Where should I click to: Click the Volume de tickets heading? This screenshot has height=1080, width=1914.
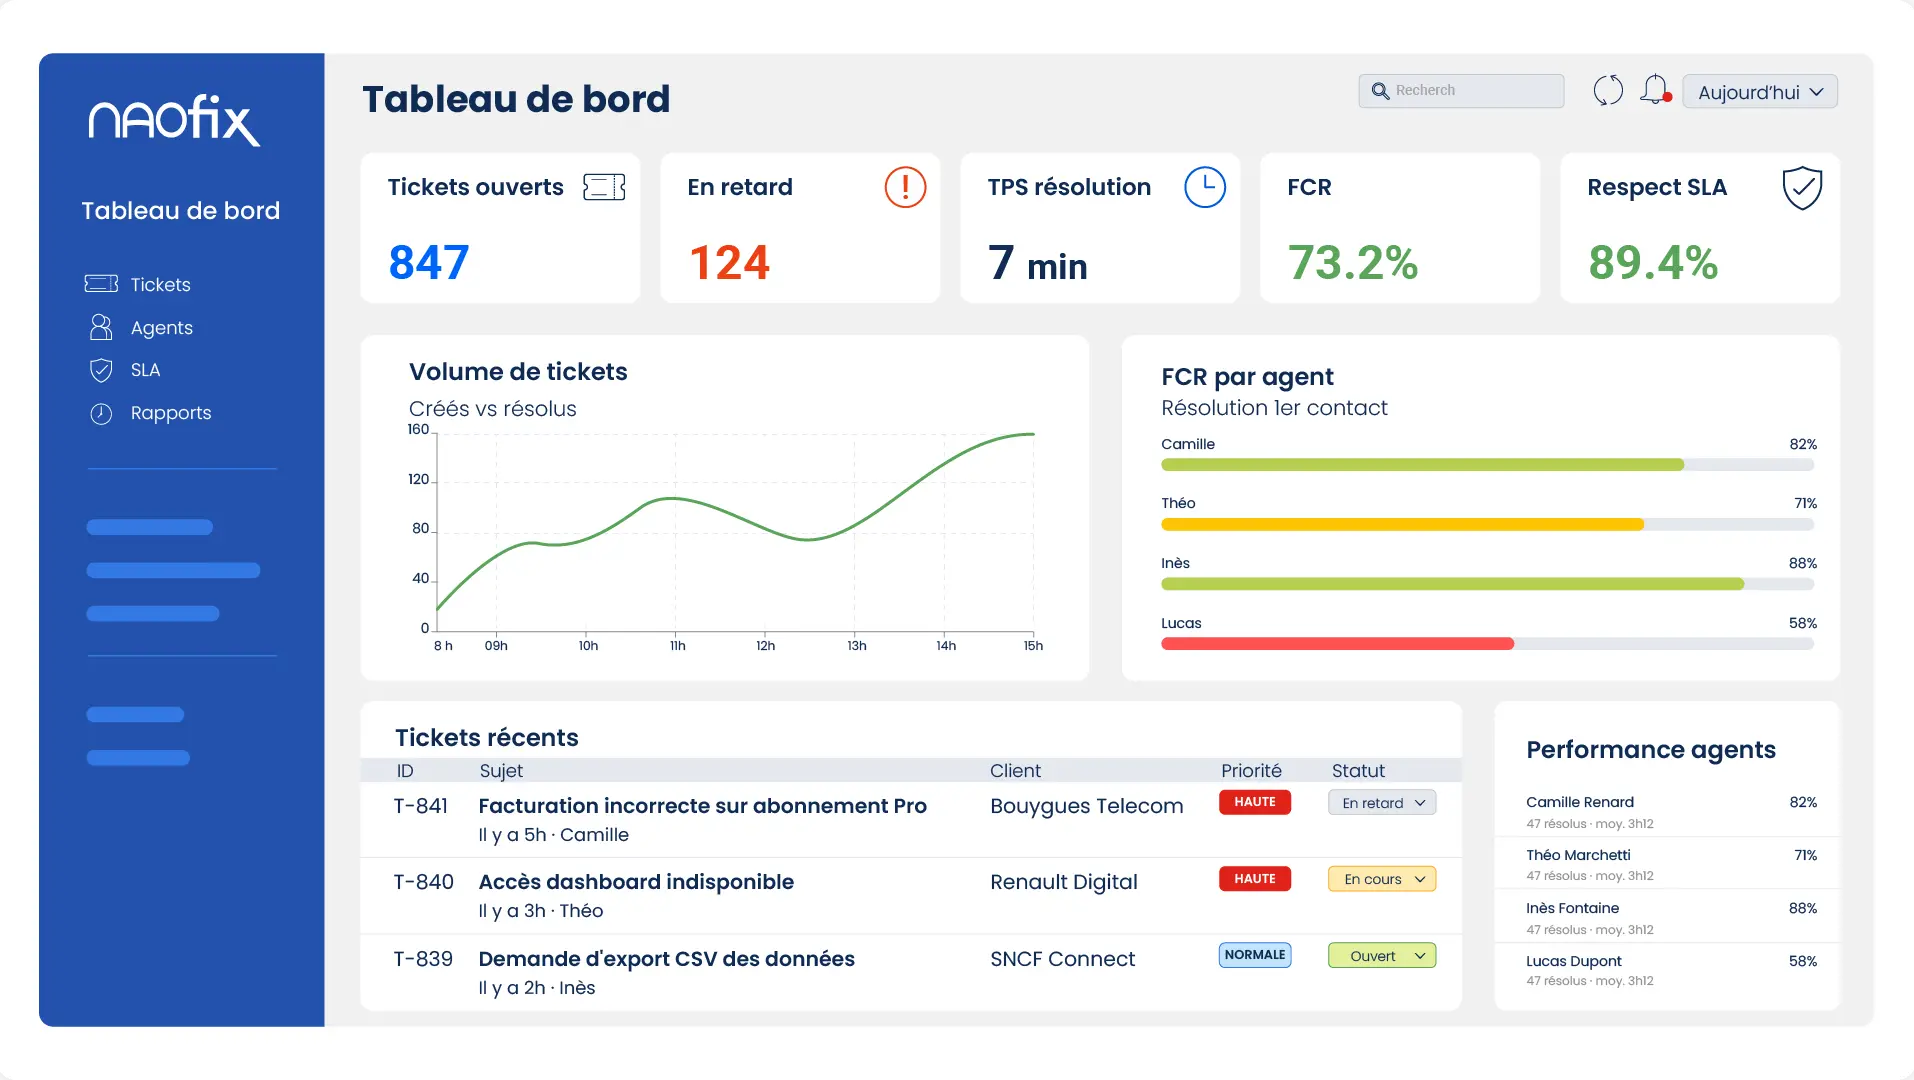click(x=518, y=372)
